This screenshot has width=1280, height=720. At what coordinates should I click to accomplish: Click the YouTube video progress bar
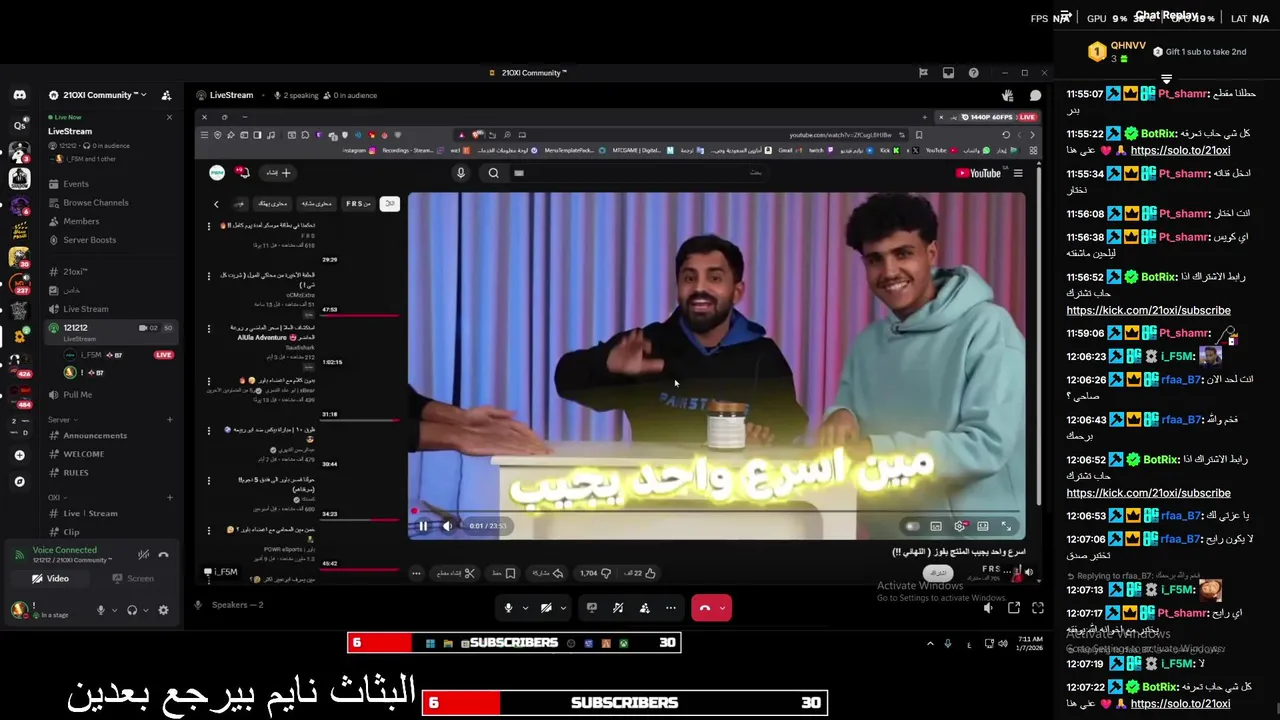[716, 512]
